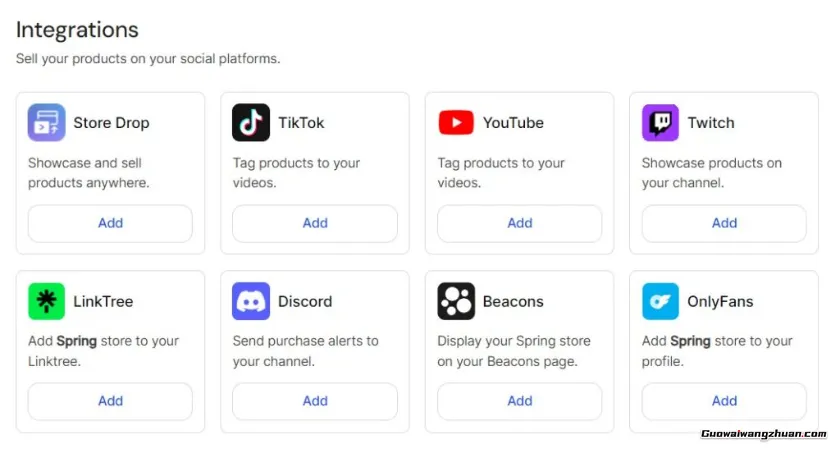Add the TikTok integration
The width and height of the screenshot is (840, 449).
tap(315, 223)
